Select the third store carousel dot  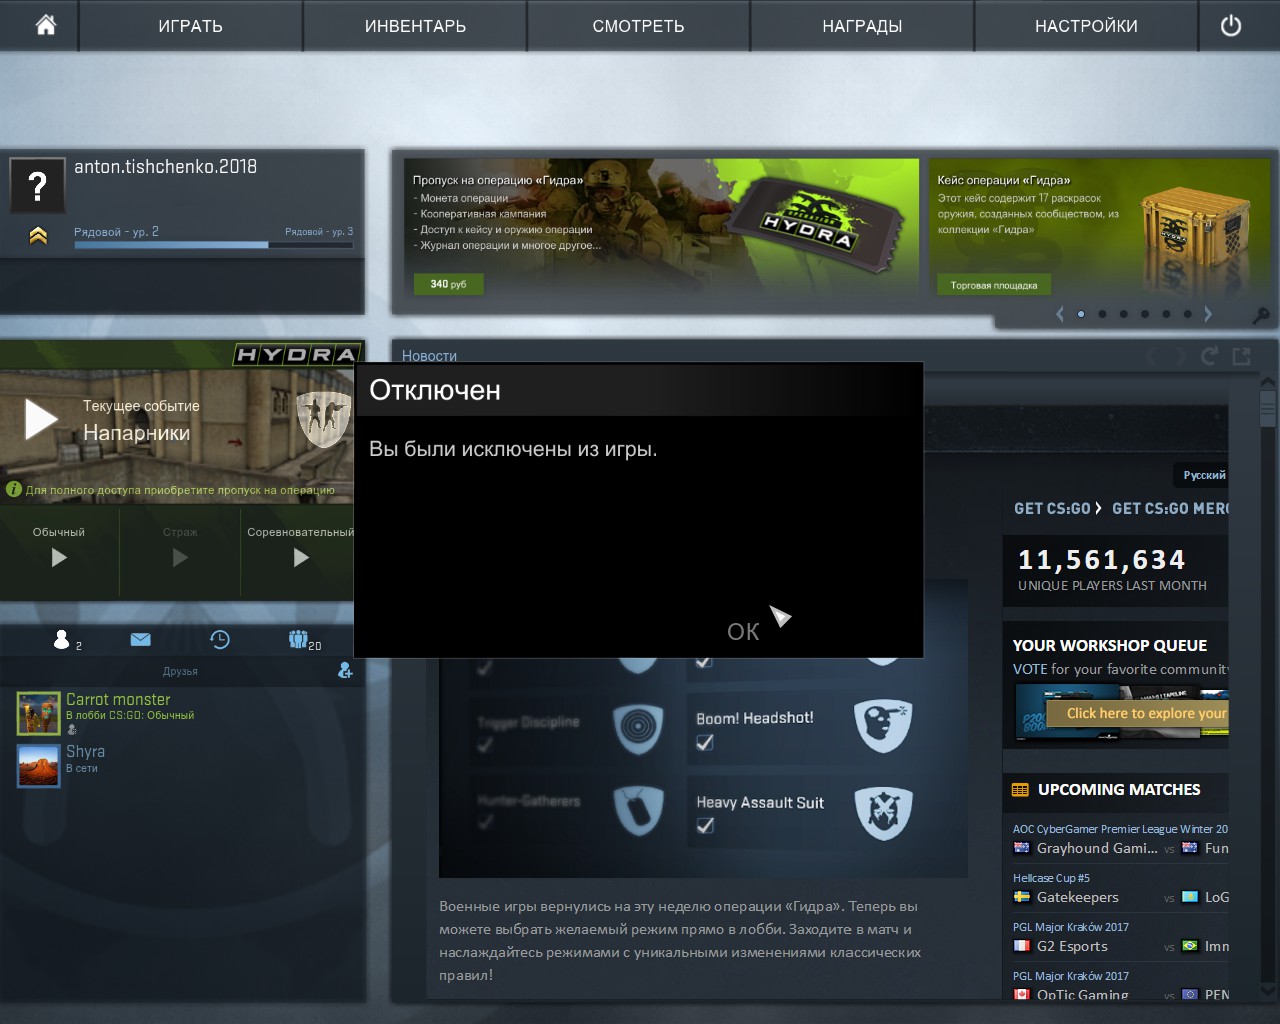[x=1124, y=314]
